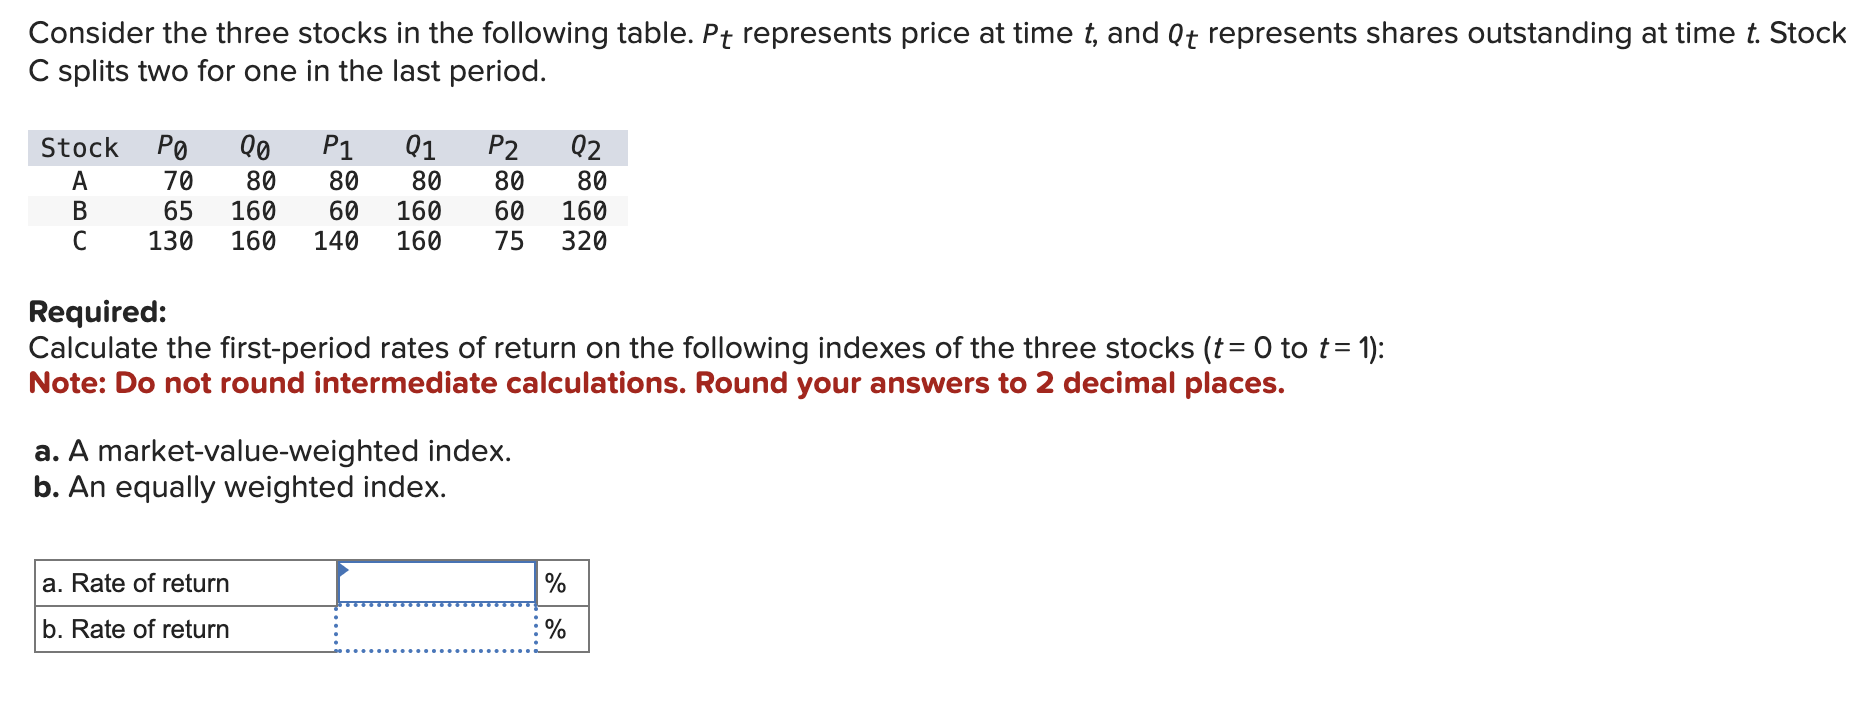This screenshot has height=716, width=1874.
Task: Select the 'Required:' heading text
Action: 98,312
